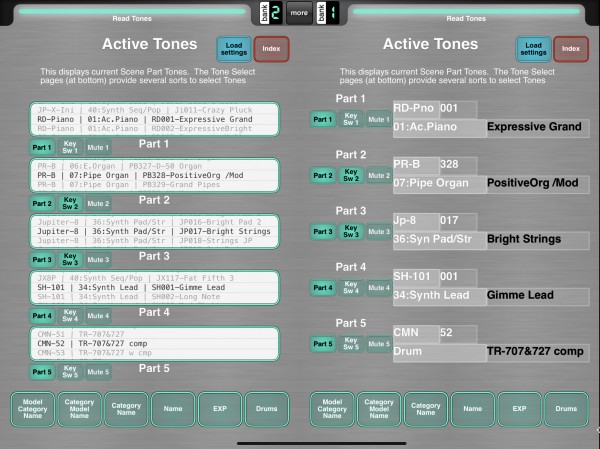The image size is (600, 449).
Task: Click the 328 tone number field
Action: point(458,165)
